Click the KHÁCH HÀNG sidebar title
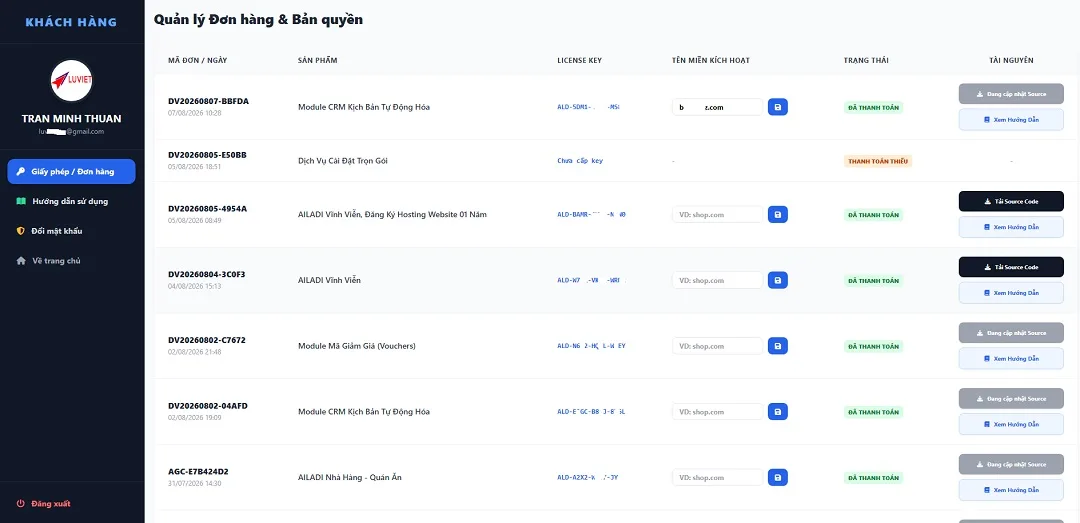The height and width of the screenshot is (523, 1080). point(72,22)
